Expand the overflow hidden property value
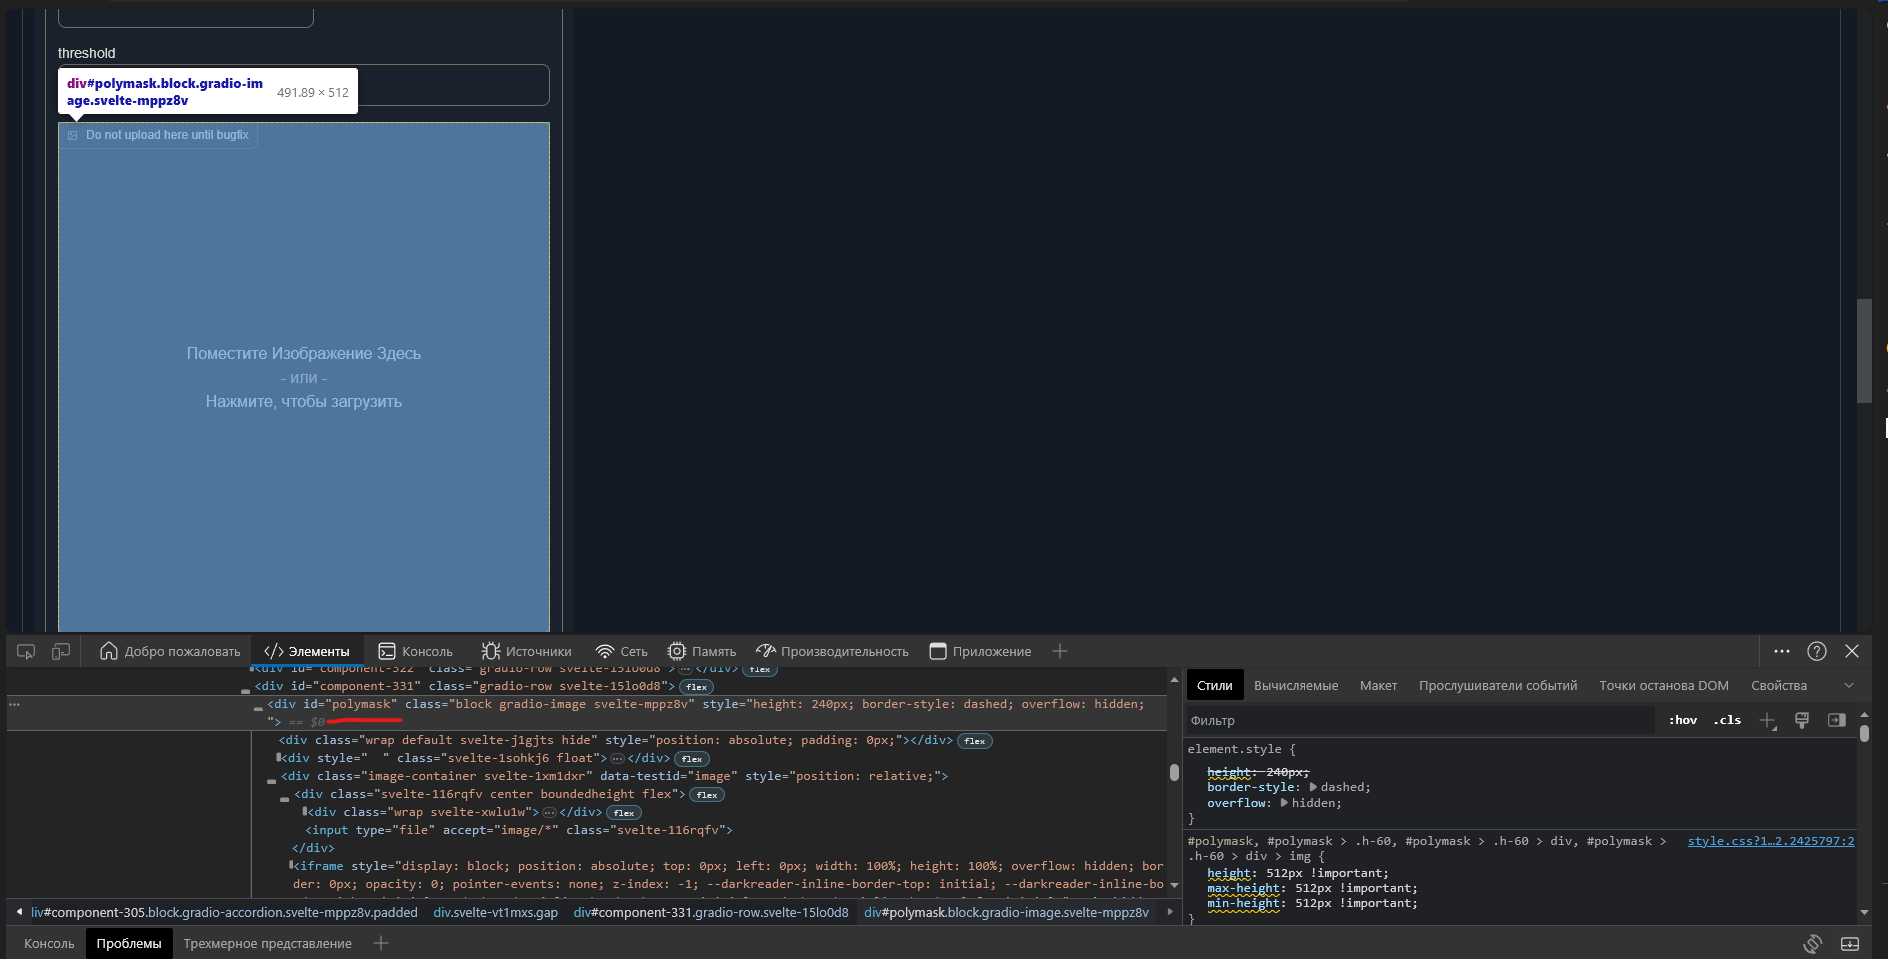This screenshot has width=1888, height=959. coord(1286,803)
